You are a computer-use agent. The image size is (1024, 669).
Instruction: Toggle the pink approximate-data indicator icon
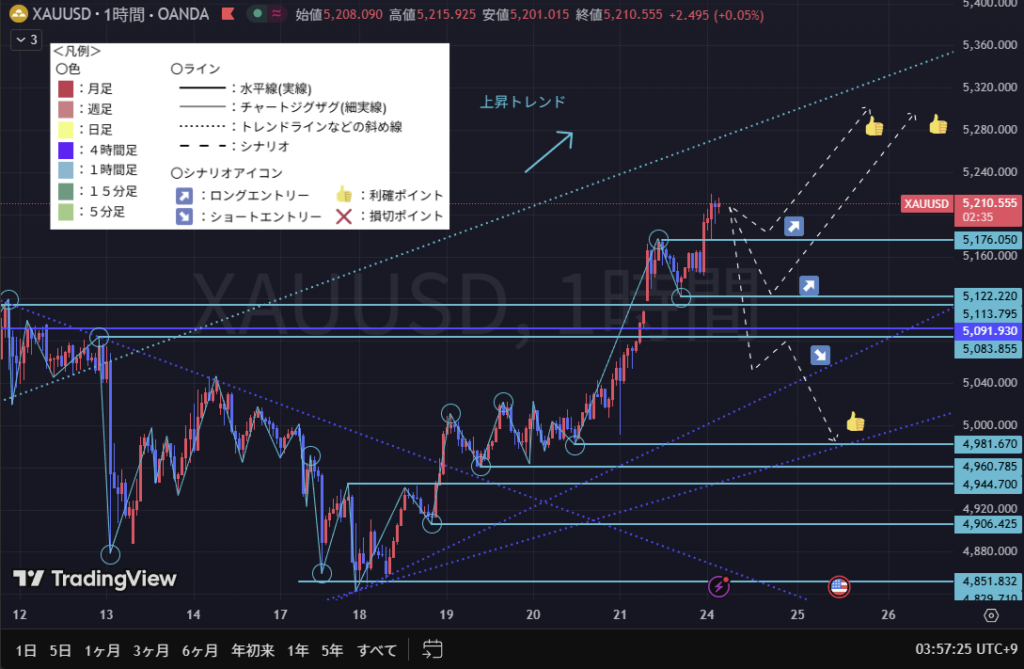tap(277, 15)
